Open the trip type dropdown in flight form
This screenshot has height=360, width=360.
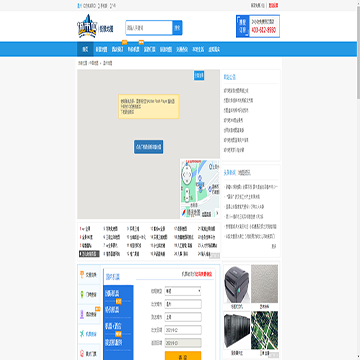(x=183, y=291)
